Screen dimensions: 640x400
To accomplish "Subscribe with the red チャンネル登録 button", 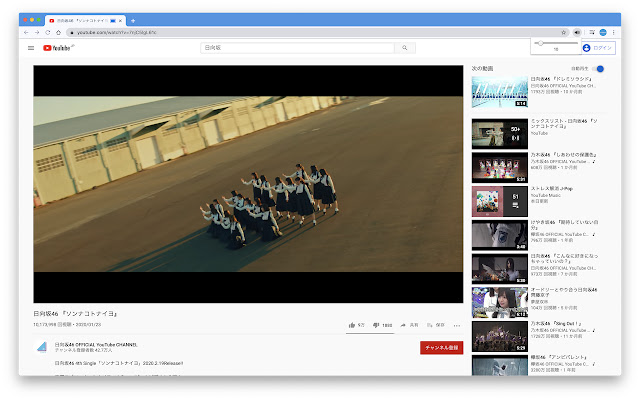I will coord(441,348).
